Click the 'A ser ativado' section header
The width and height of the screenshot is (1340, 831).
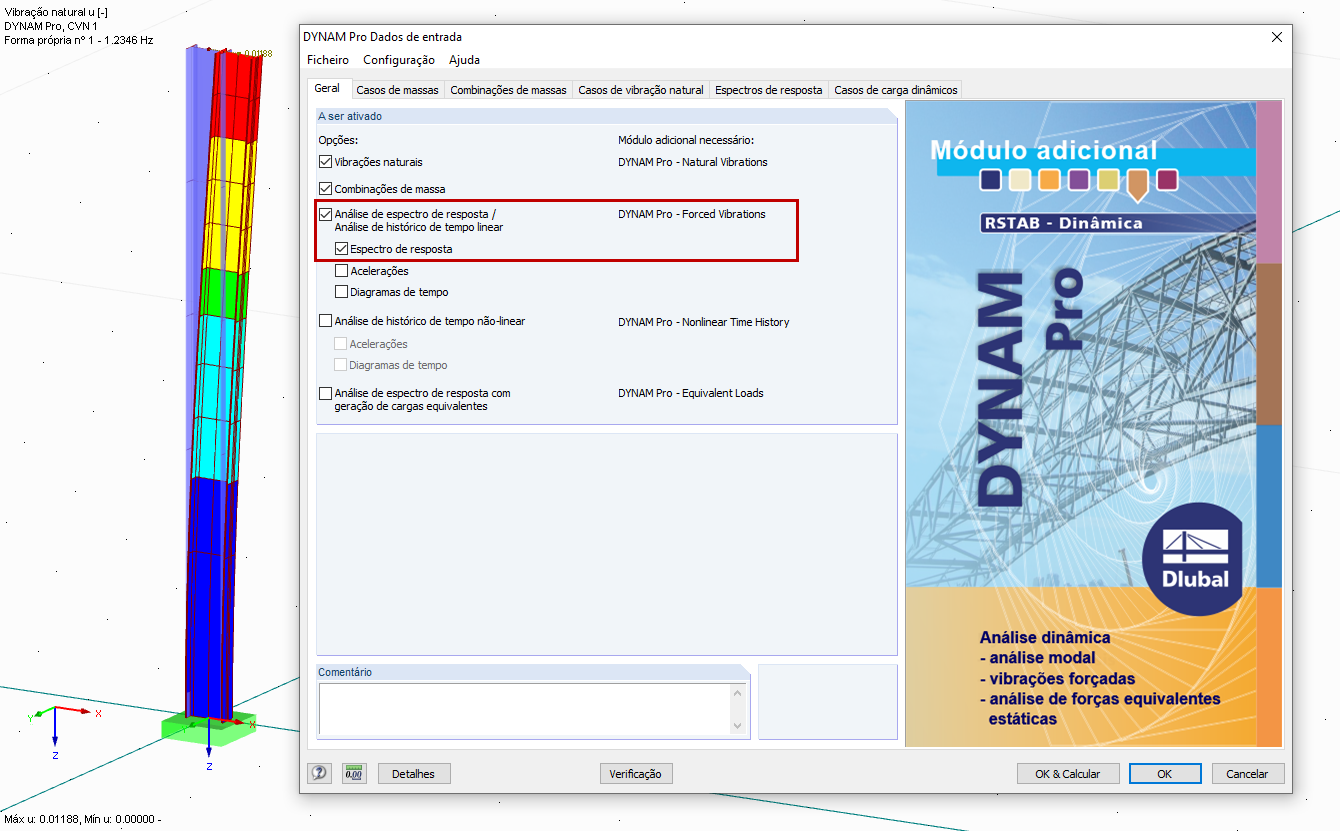(607, 116)
